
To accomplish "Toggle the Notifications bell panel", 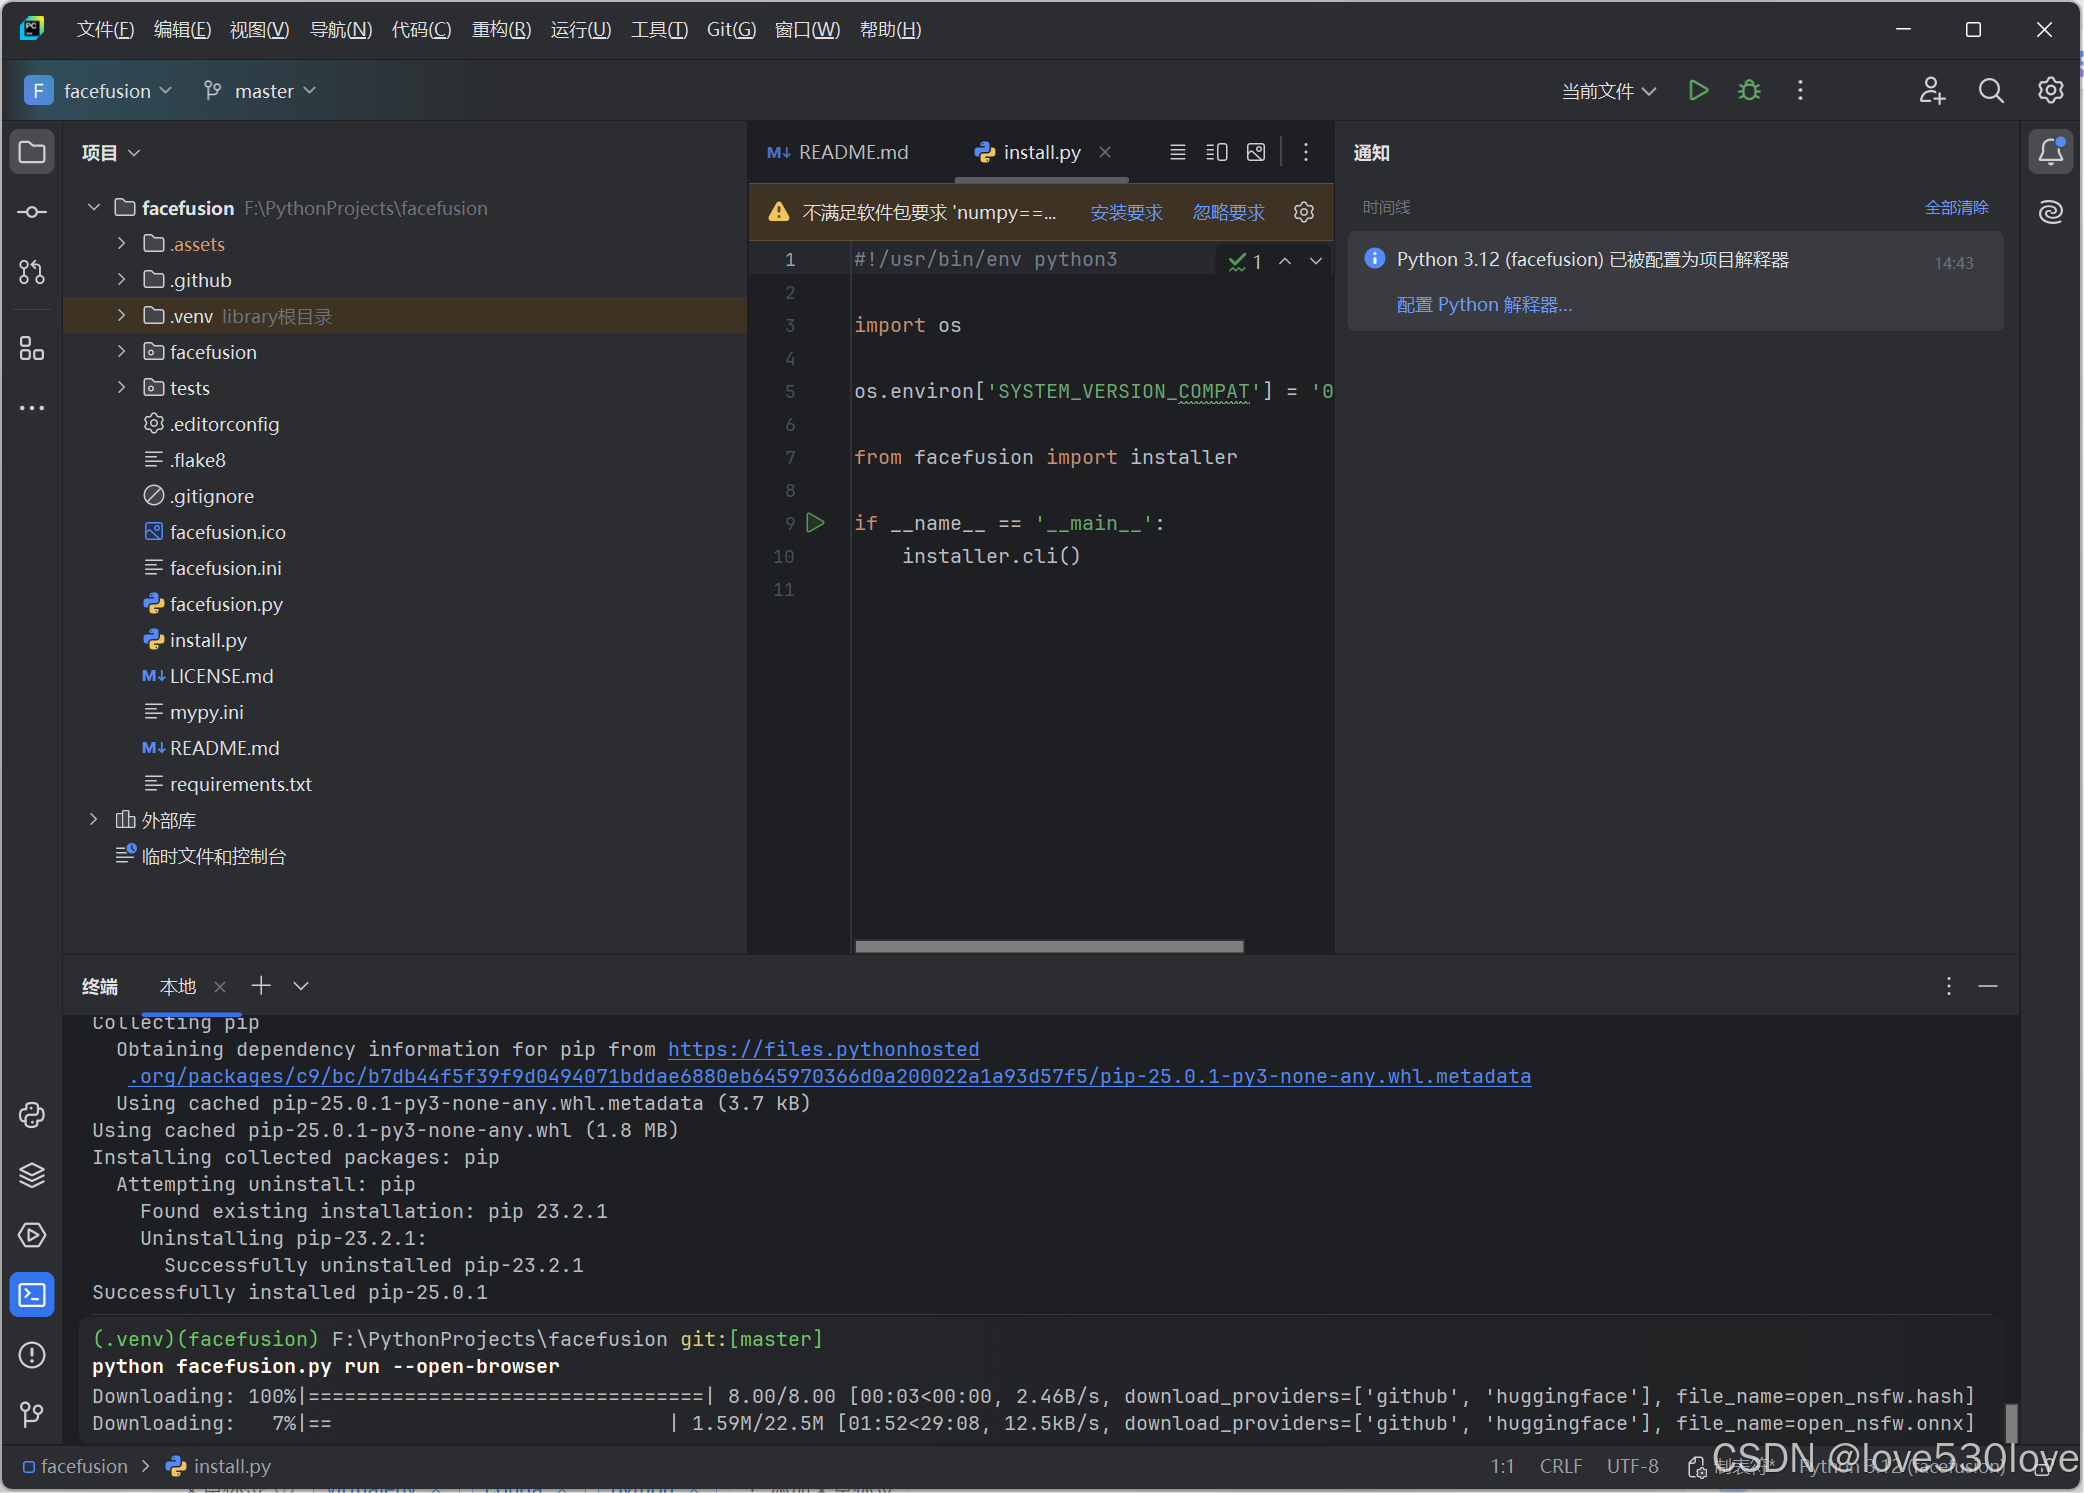I will pyautogui.click(x=2050, y=152).
